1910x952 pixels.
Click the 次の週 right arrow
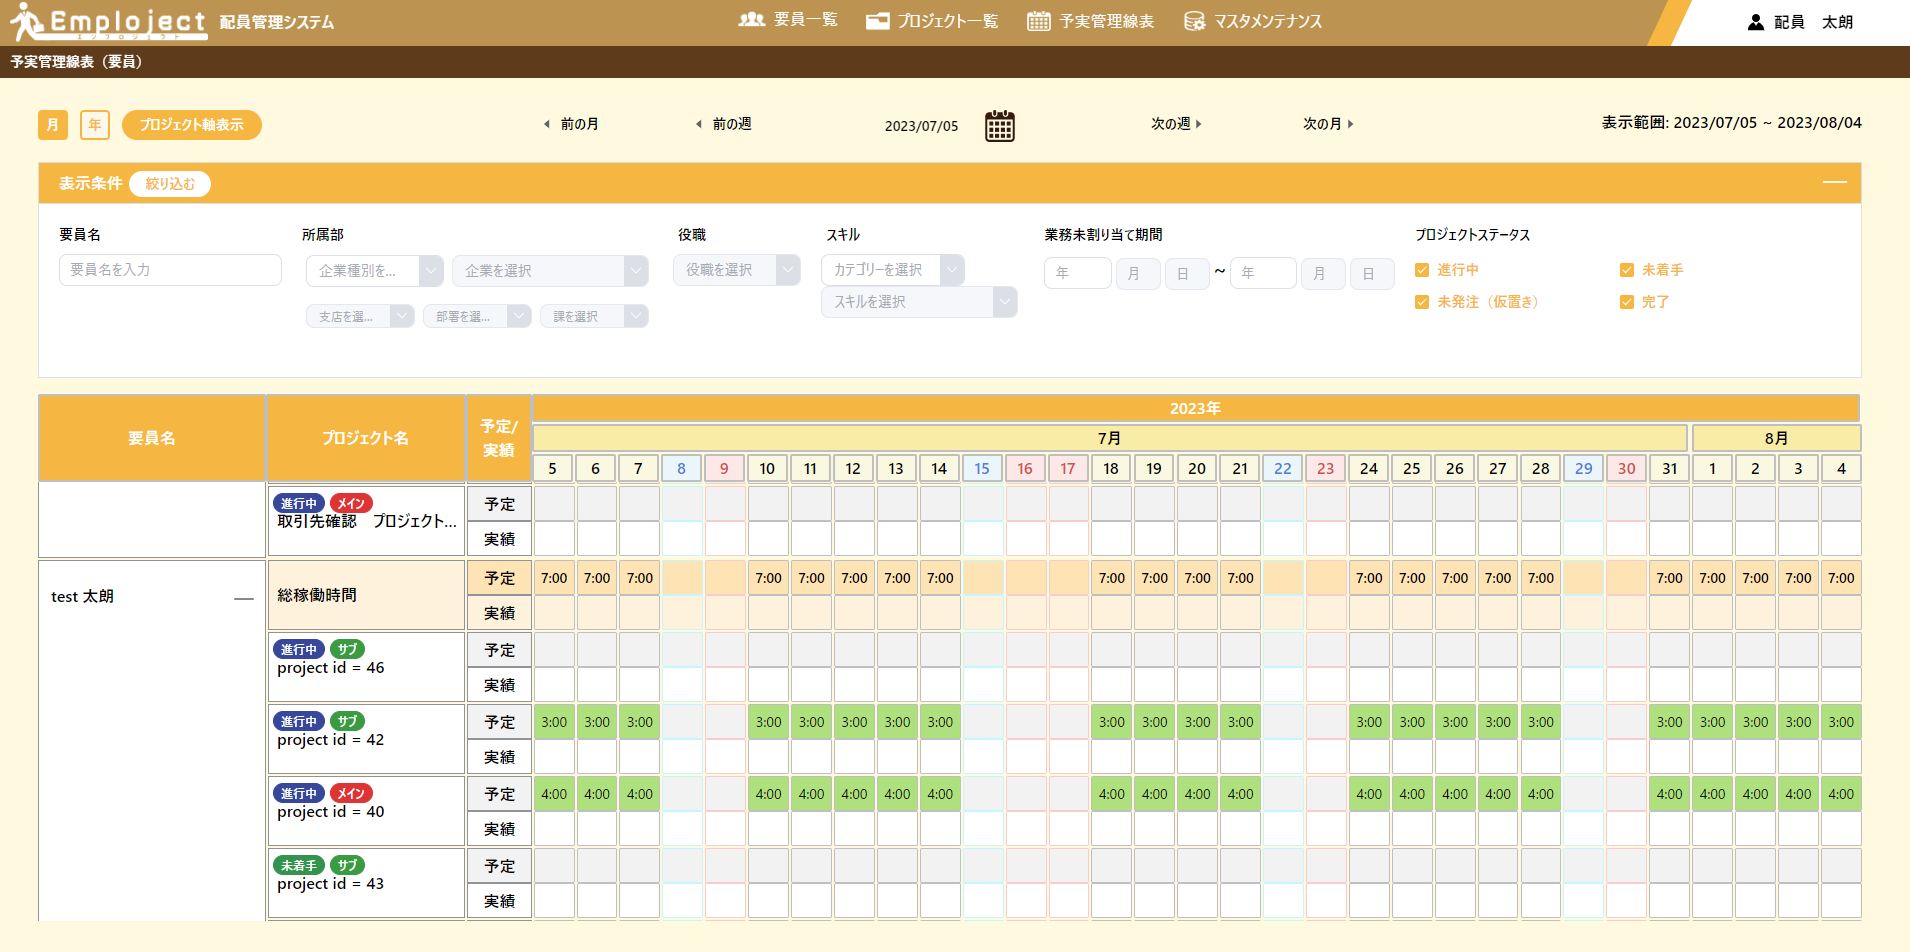click(1198, 124)
